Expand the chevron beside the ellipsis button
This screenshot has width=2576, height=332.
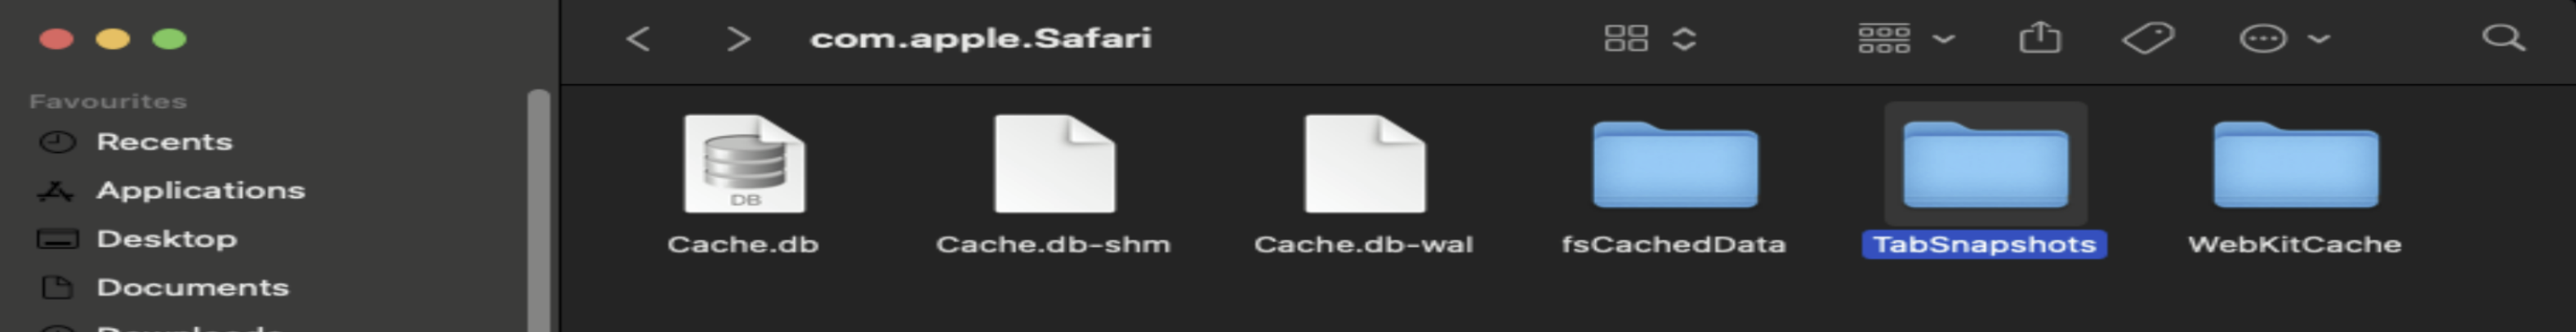pos(2320,39)
